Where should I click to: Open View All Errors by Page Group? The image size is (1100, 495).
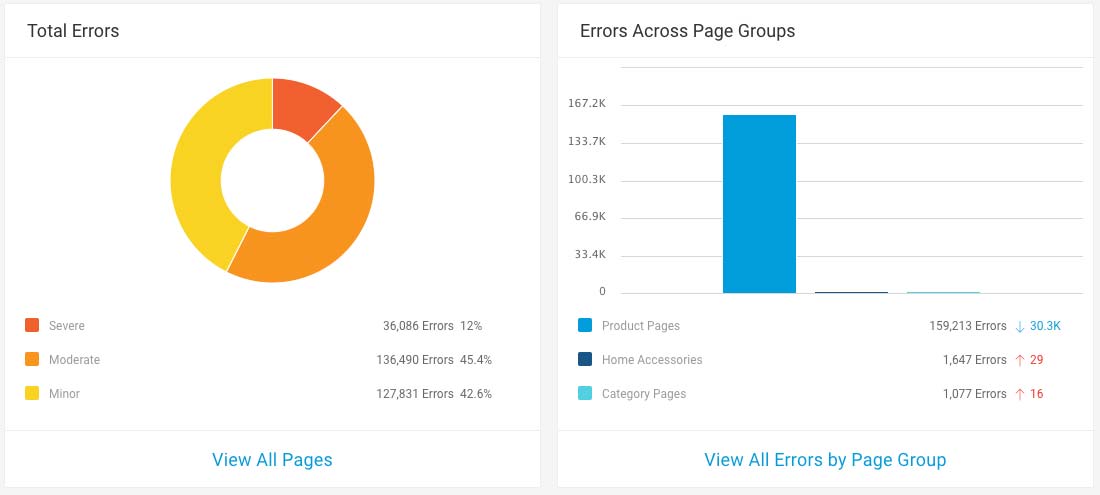[x=825, y=460]
